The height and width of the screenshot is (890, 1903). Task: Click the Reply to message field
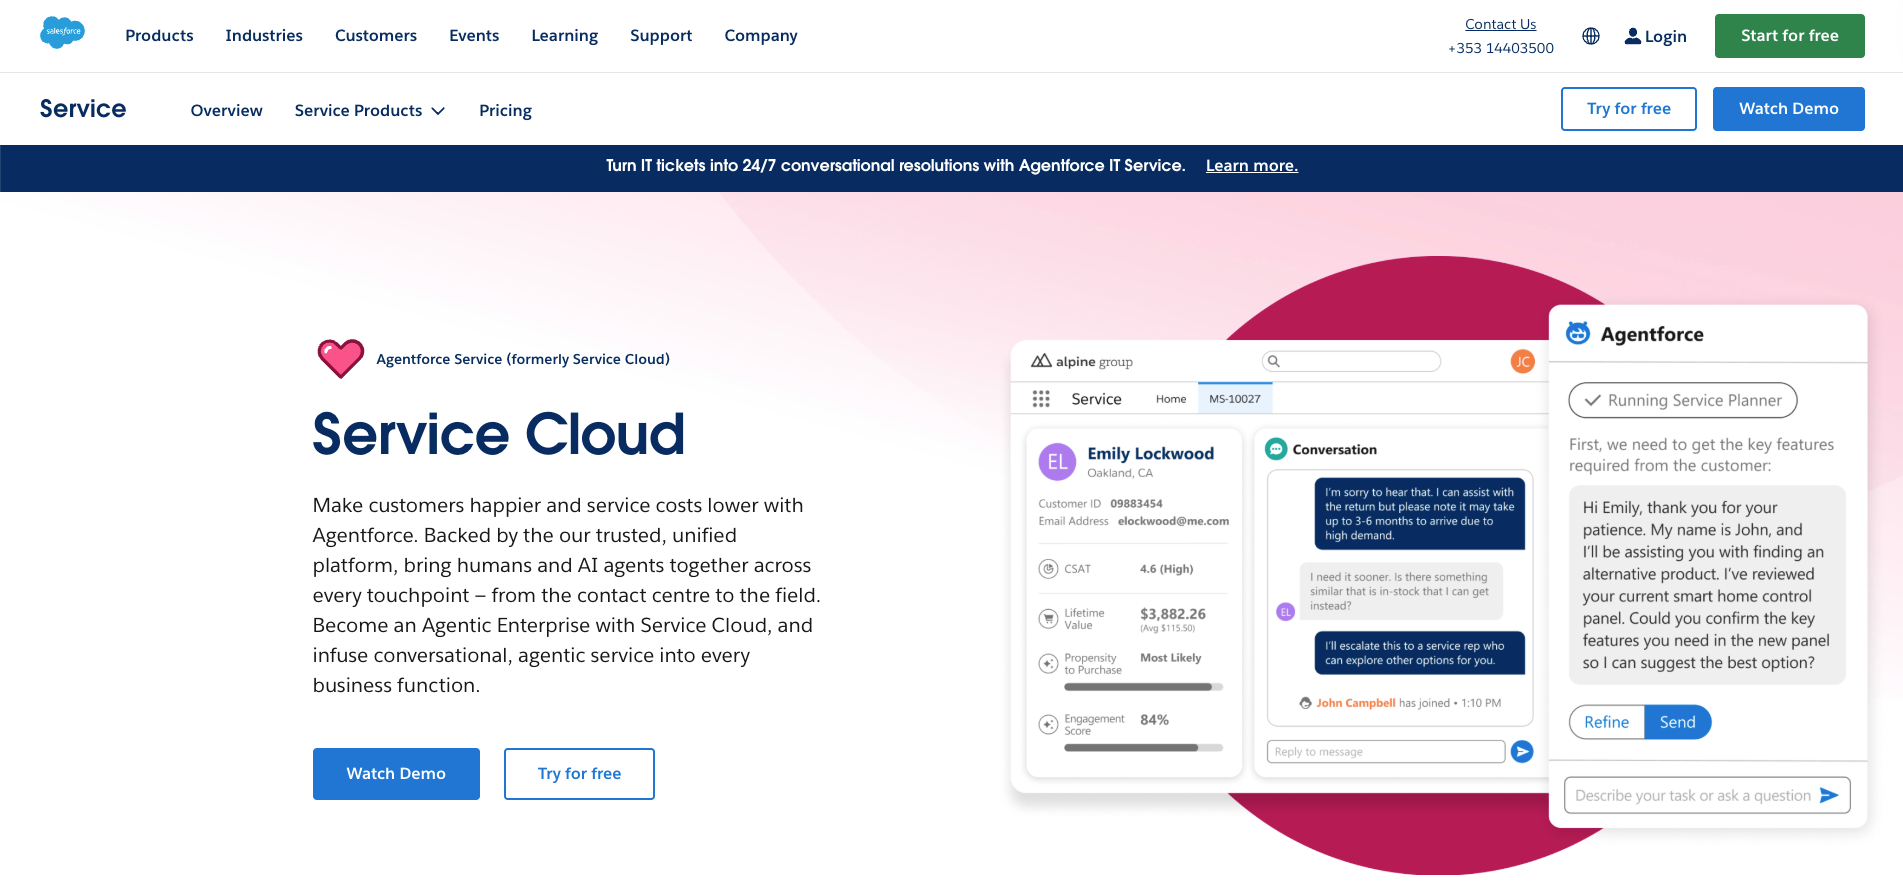(x=1386, y=751)
